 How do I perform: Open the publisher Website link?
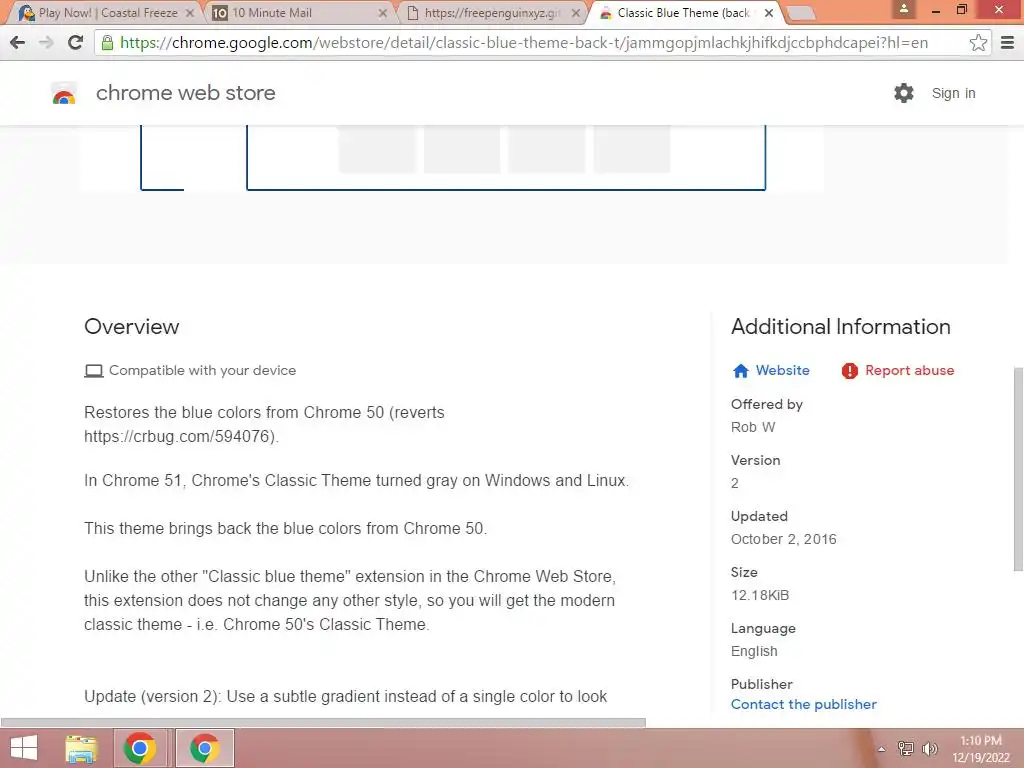tap(782, 370)
